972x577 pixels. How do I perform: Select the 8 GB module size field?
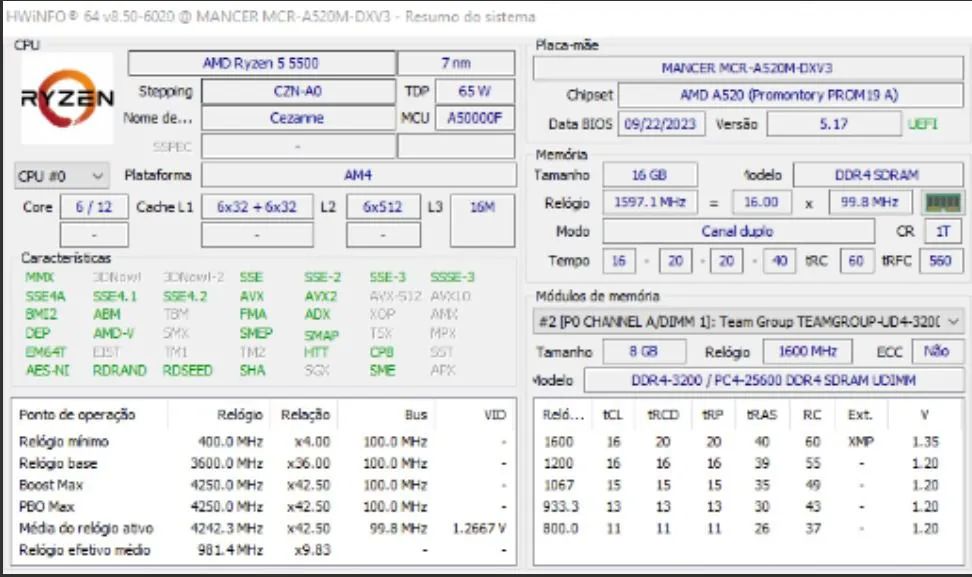tap(644, 351)
